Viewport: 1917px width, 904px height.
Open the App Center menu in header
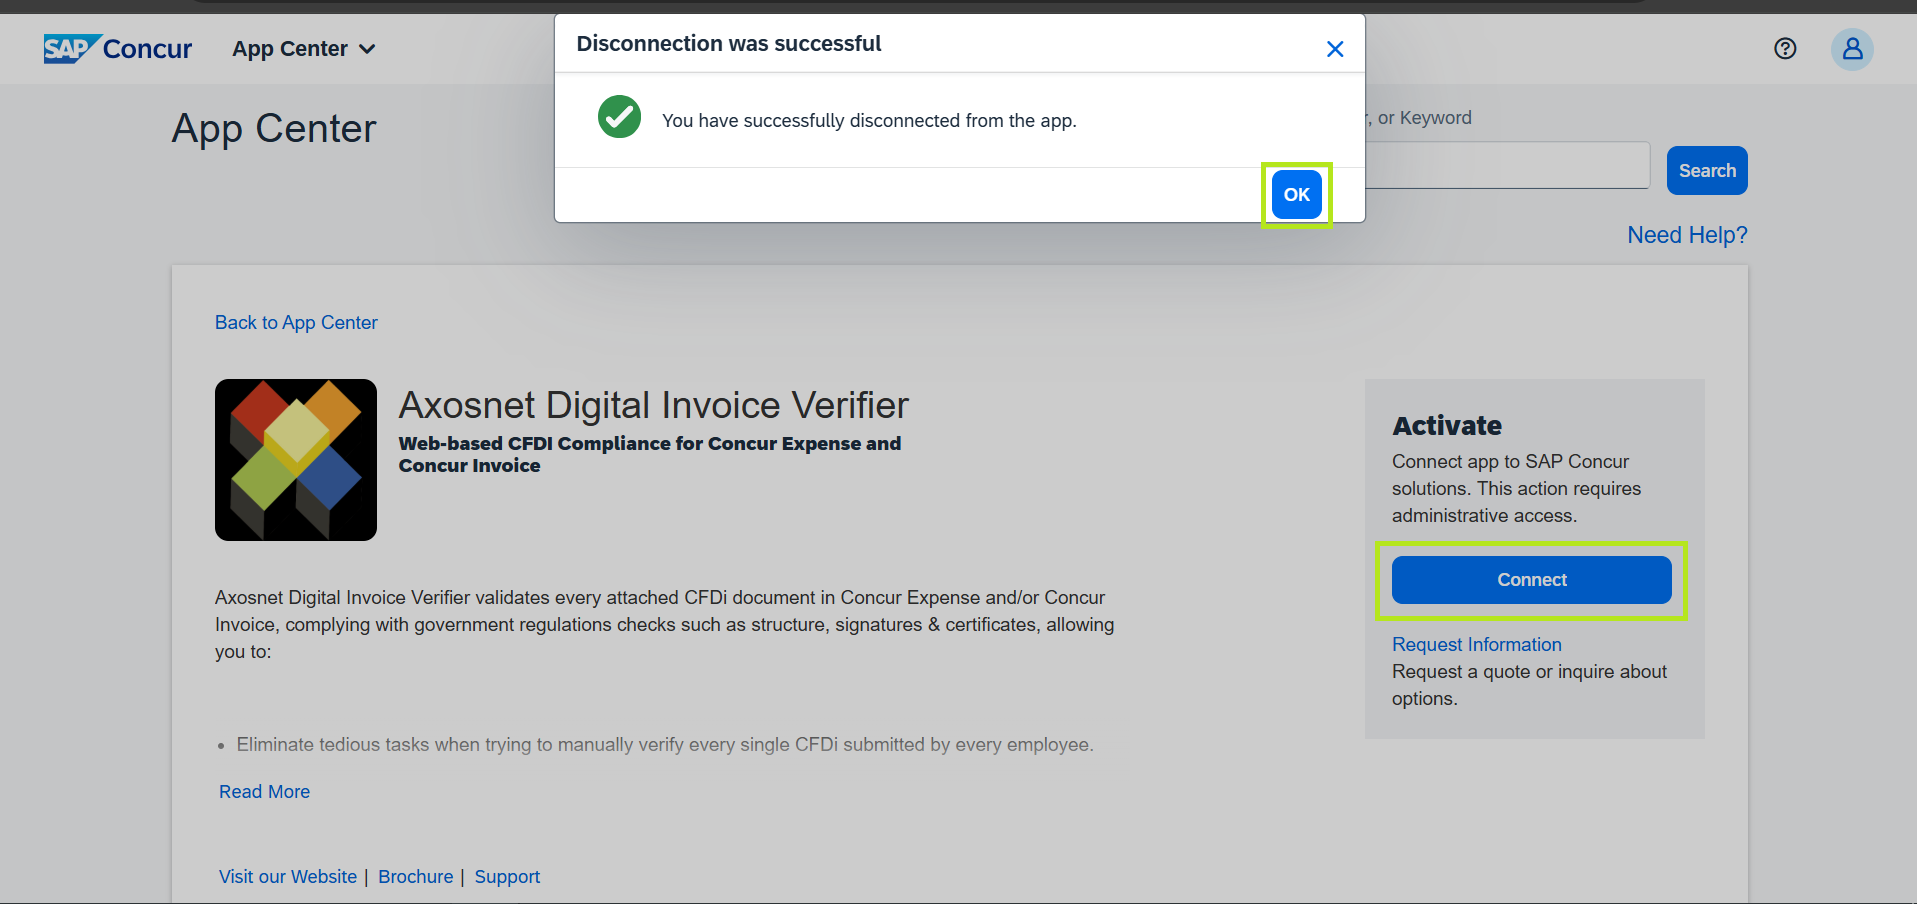(290, 49)
